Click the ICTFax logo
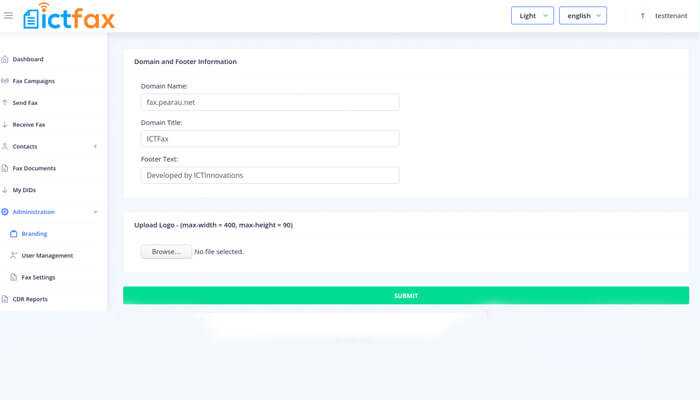This screenshot has height=400, width=700. click(68, 16)
